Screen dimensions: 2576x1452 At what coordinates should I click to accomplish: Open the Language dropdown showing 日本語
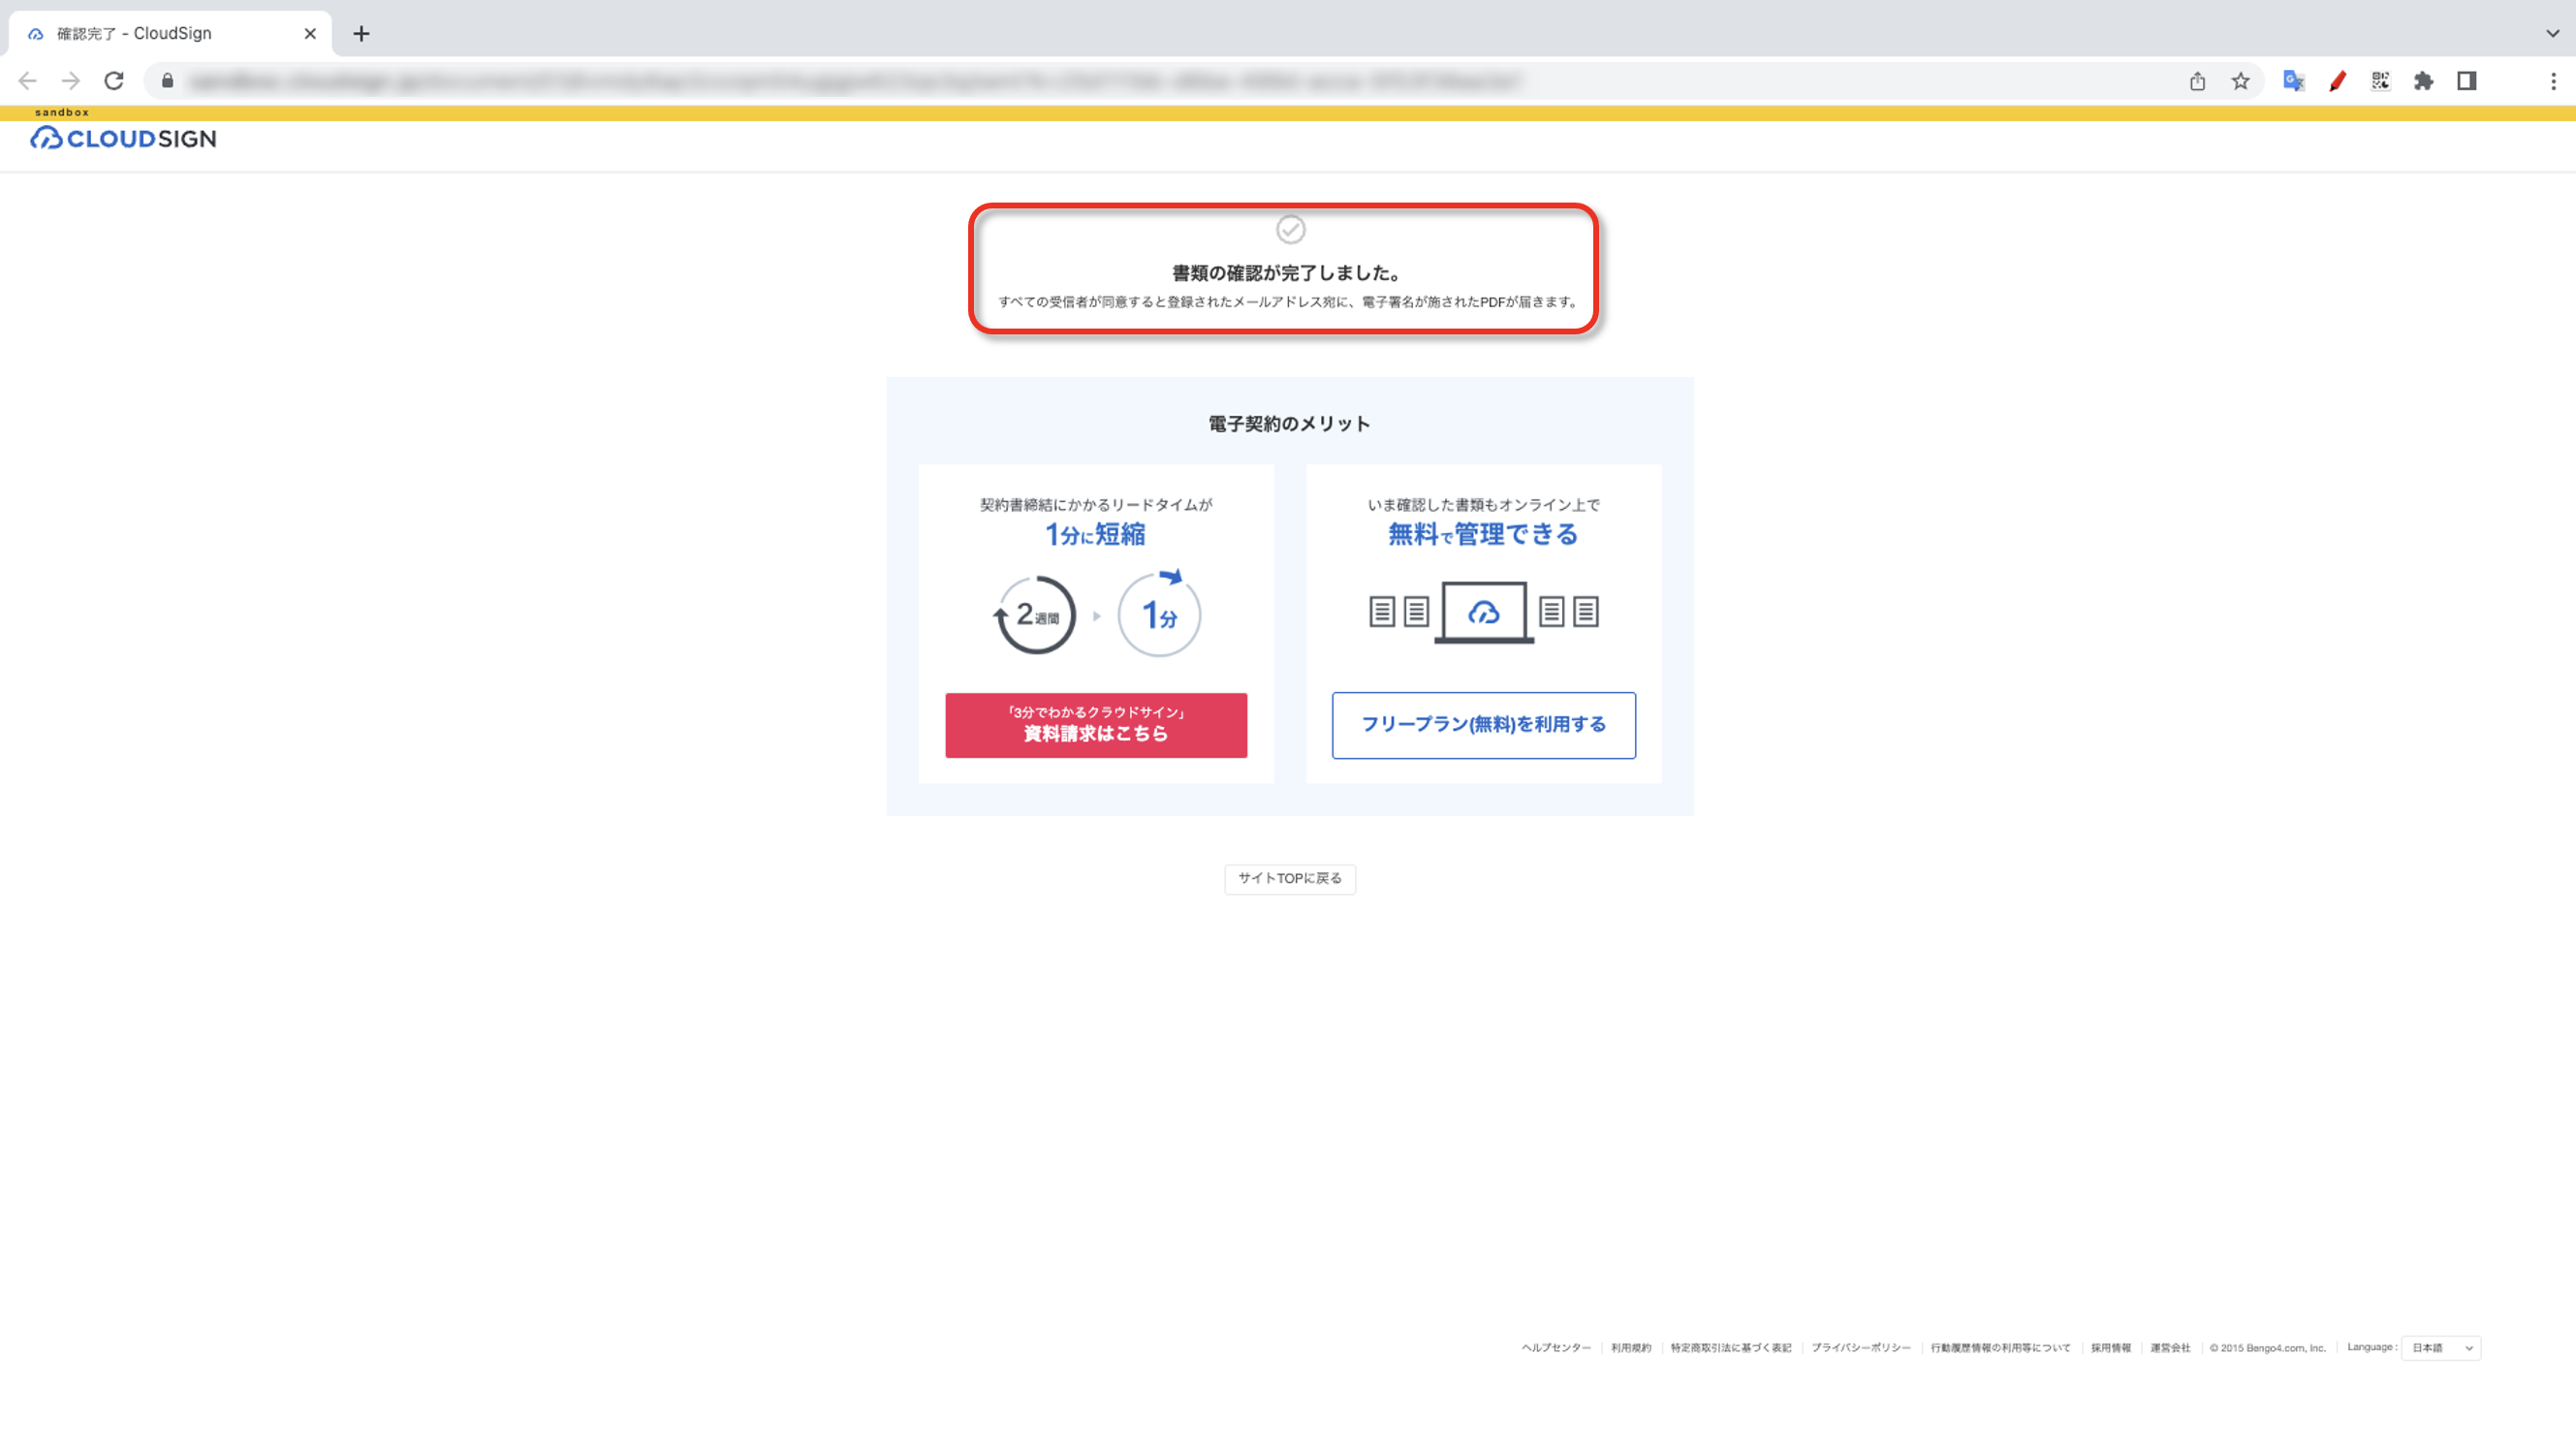pyautogui.click(x=2441, y=1348)
